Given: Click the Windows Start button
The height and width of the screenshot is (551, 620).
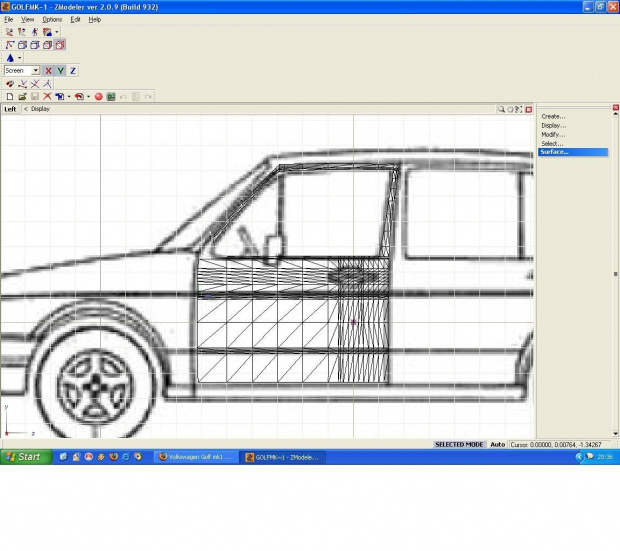Looking at the screenshot, I should [23, 457].
